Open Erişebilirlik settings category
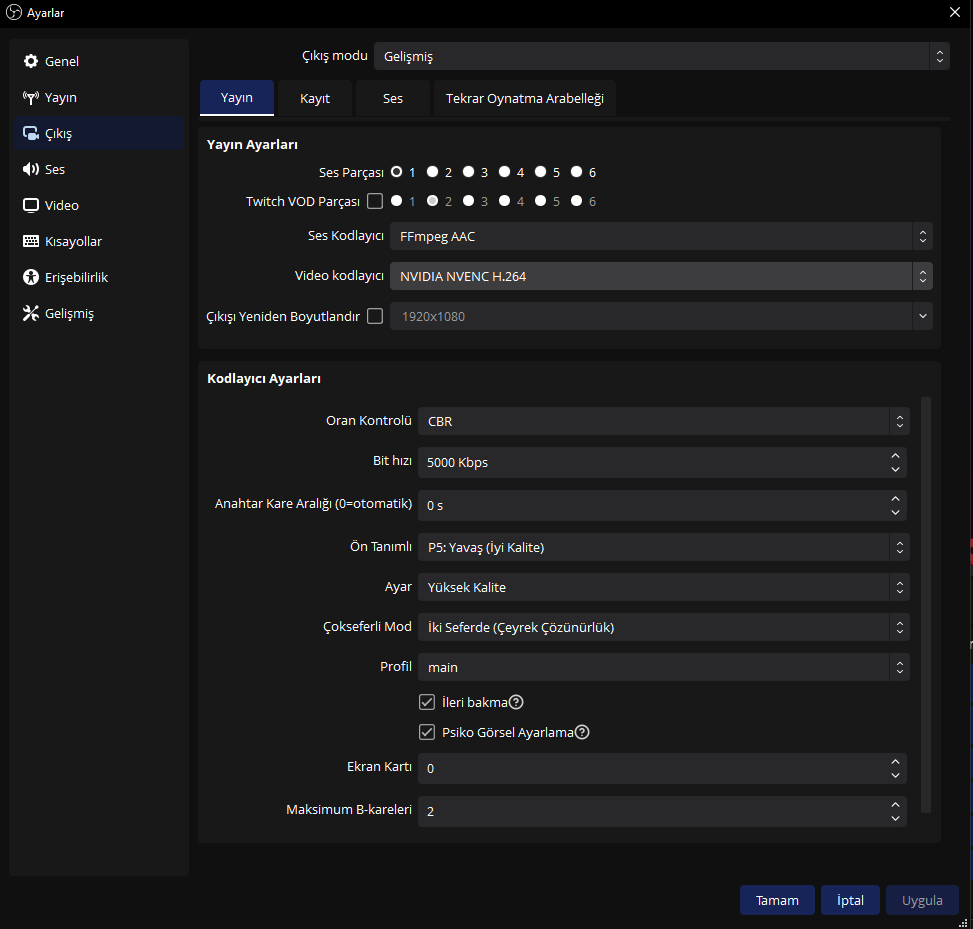Viewport: 973px width, 929px height. (99, 277)
